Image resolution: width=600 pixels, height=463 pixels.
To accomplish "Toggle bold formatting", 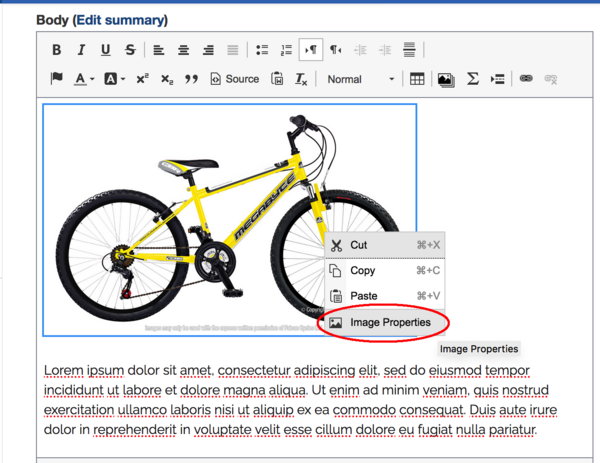I will 57,49.
